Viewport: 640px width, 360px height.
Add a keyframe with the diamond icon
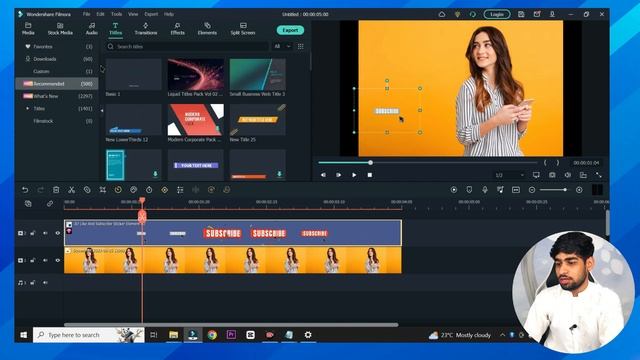[164, 190]
